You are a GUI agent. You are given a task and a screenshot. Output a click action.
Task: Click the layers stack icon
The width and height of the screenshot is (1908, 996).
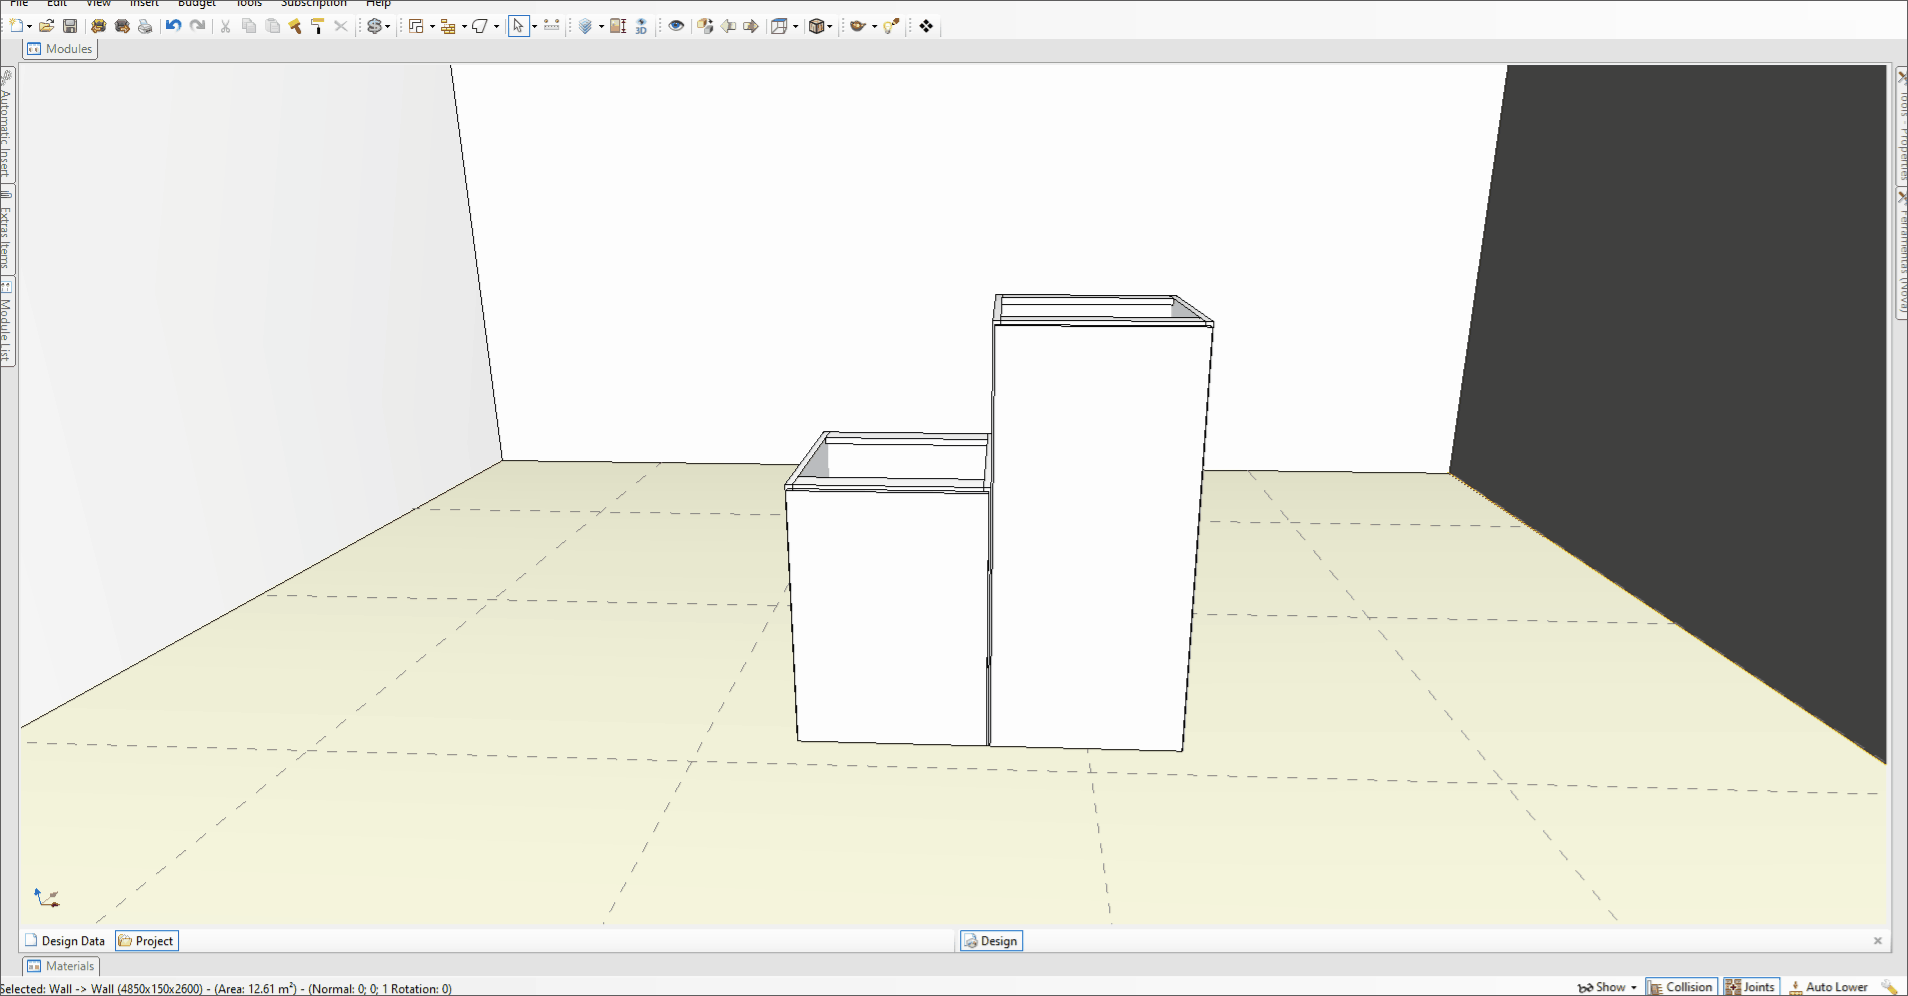(586, 26)
